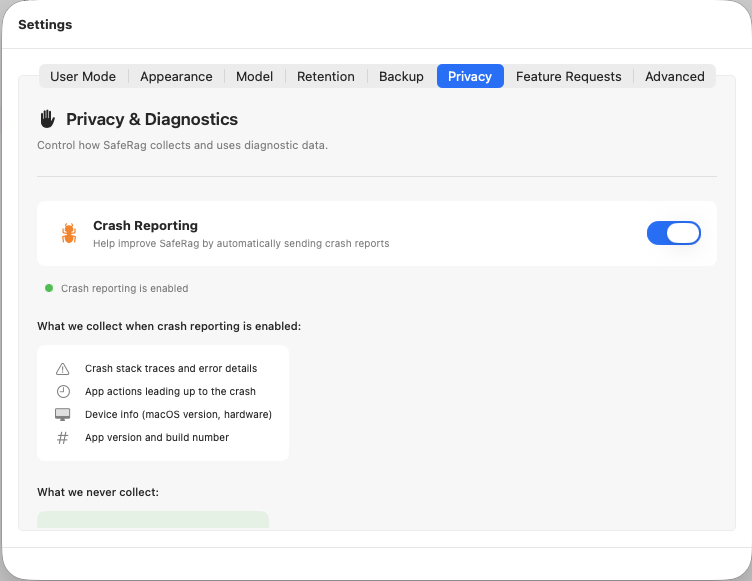Click 'Crash stack traces and error details'
This screenshot has height=581, width=752.
click(171, 368)
